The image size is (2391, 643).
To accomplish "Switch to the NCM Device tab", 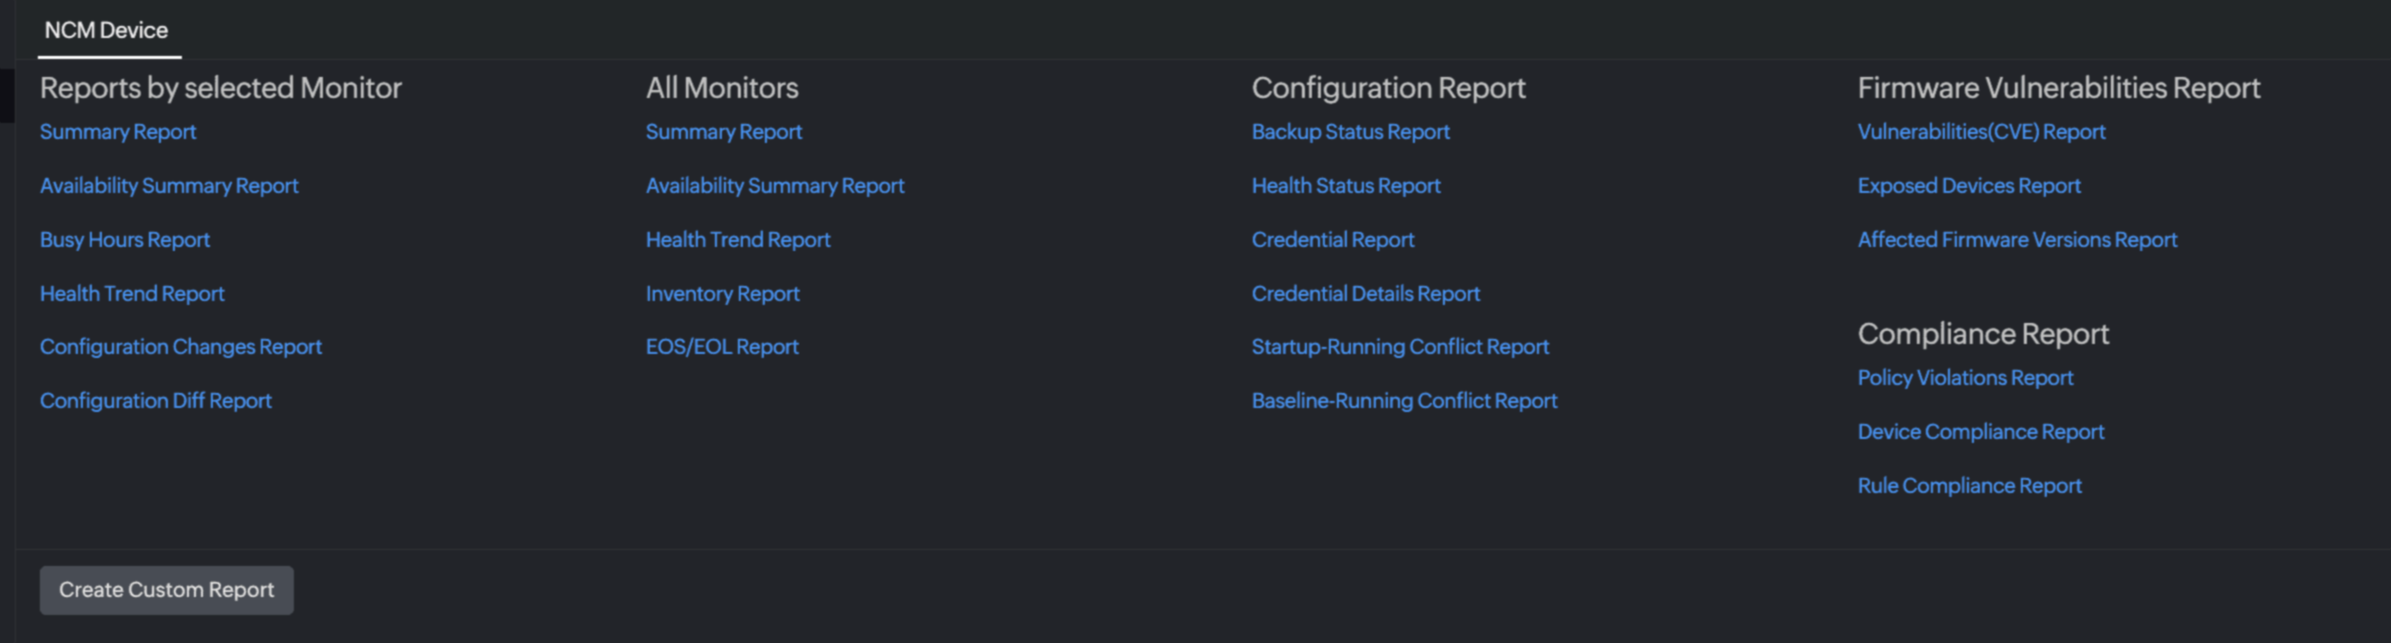I will click(x=106, y=30).
